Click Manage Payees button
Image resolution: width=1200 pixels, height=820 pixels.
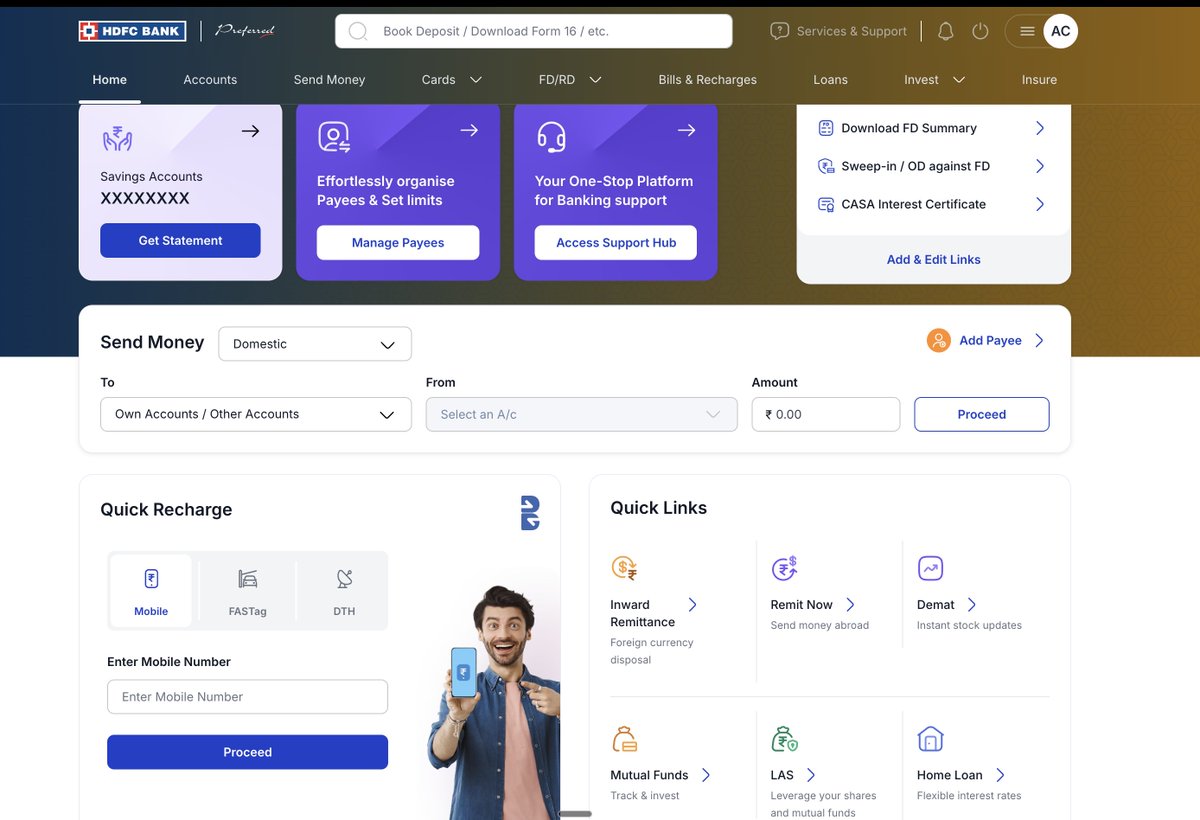(x=398, y=243)
